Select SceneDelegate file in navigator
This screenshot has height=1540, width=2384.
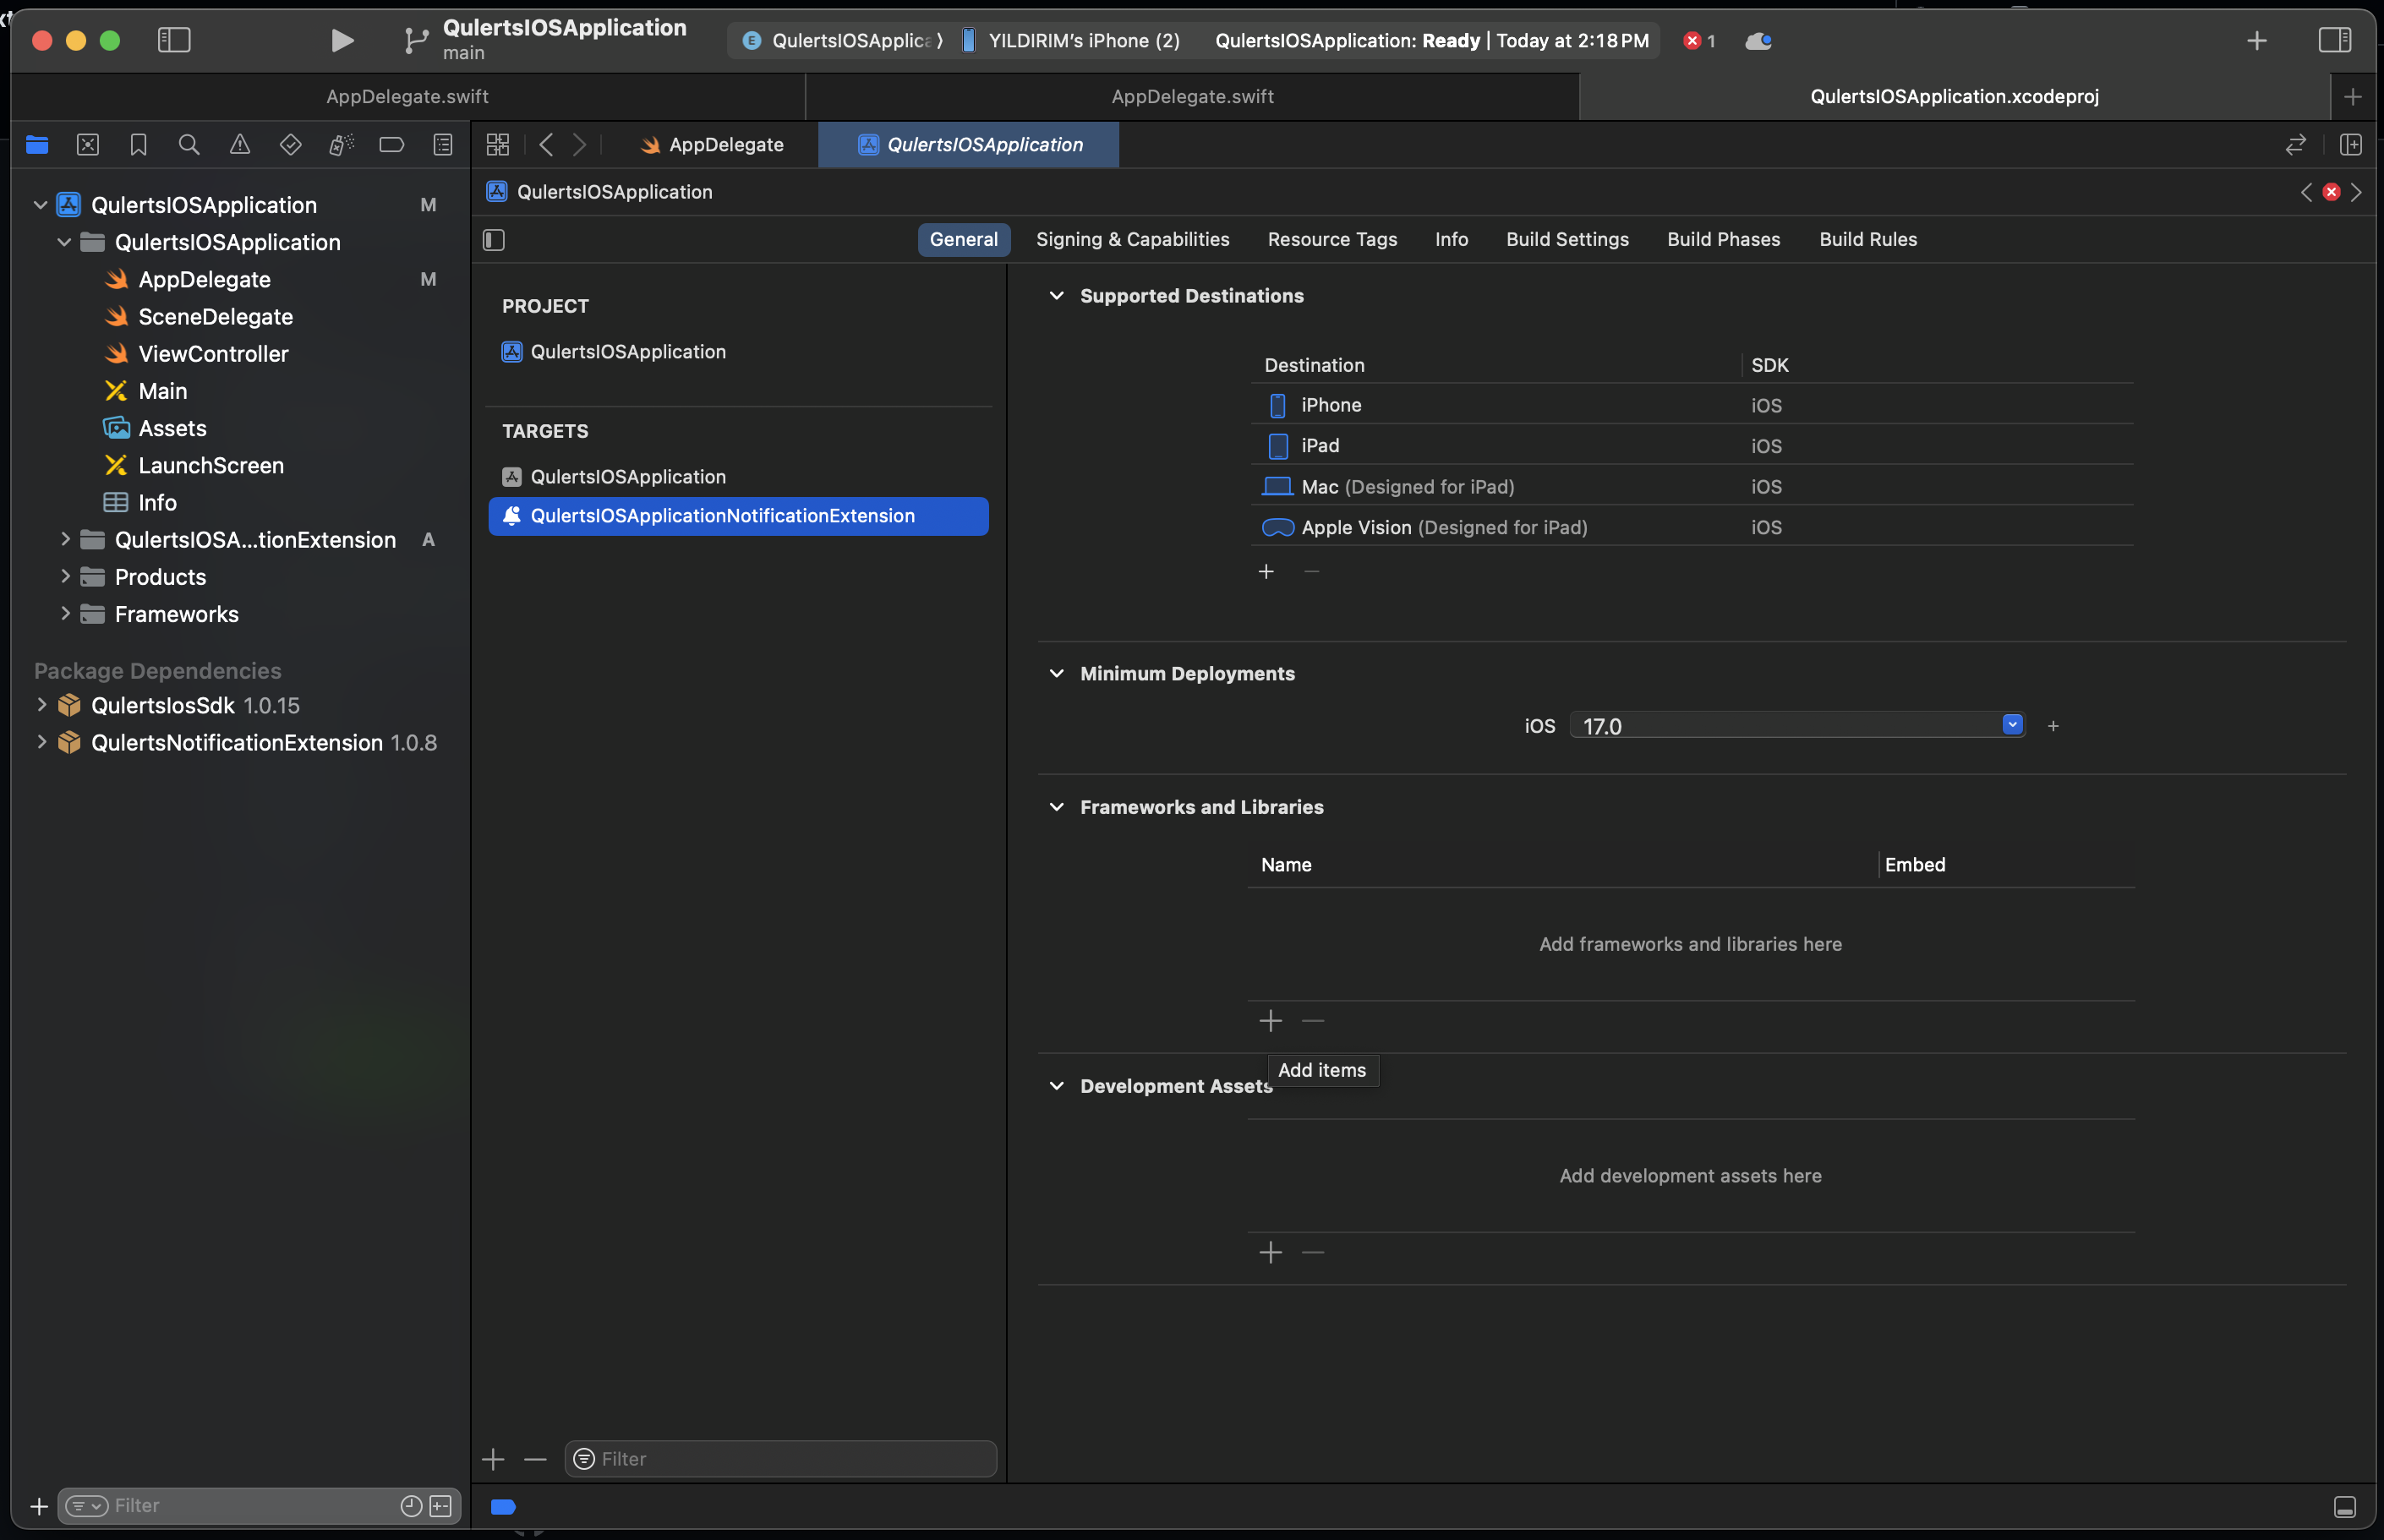[215, 317]
